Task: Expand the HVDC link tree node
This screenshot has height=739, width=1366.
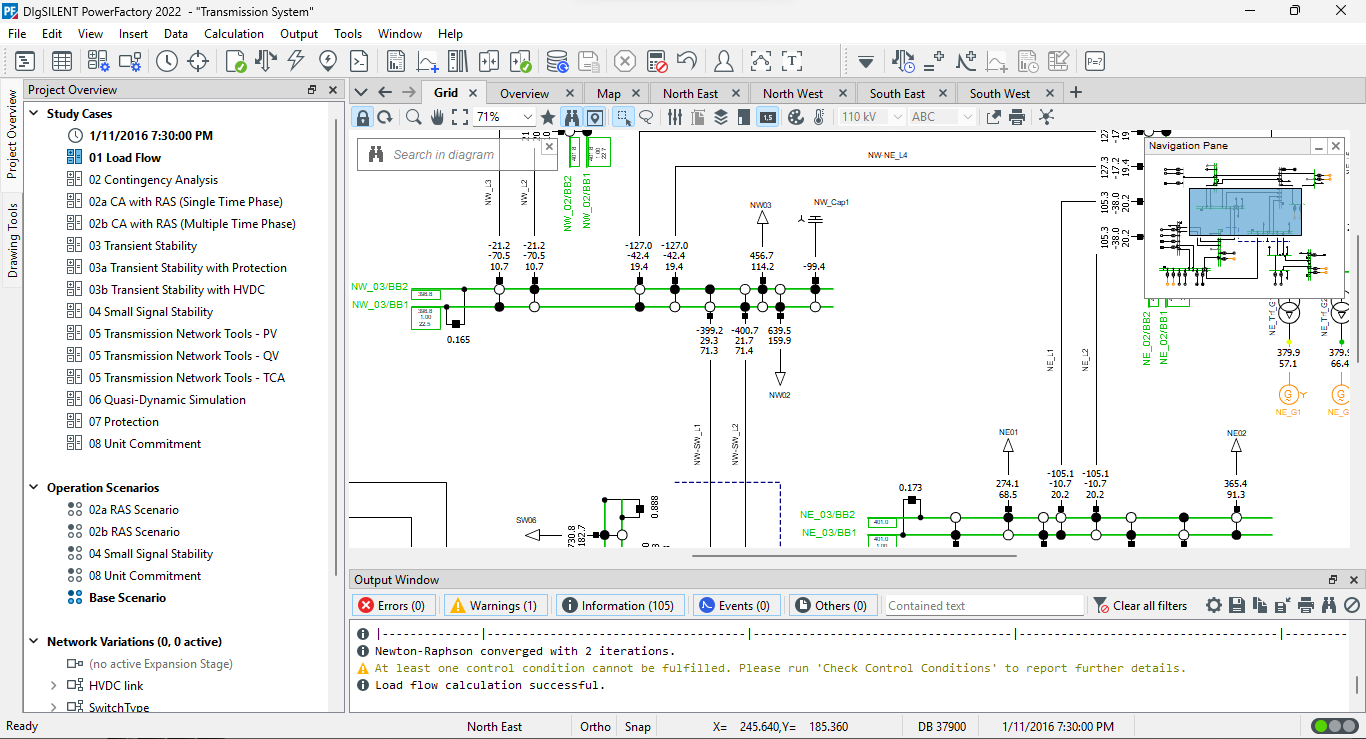Action: click(x=54, y=685)
